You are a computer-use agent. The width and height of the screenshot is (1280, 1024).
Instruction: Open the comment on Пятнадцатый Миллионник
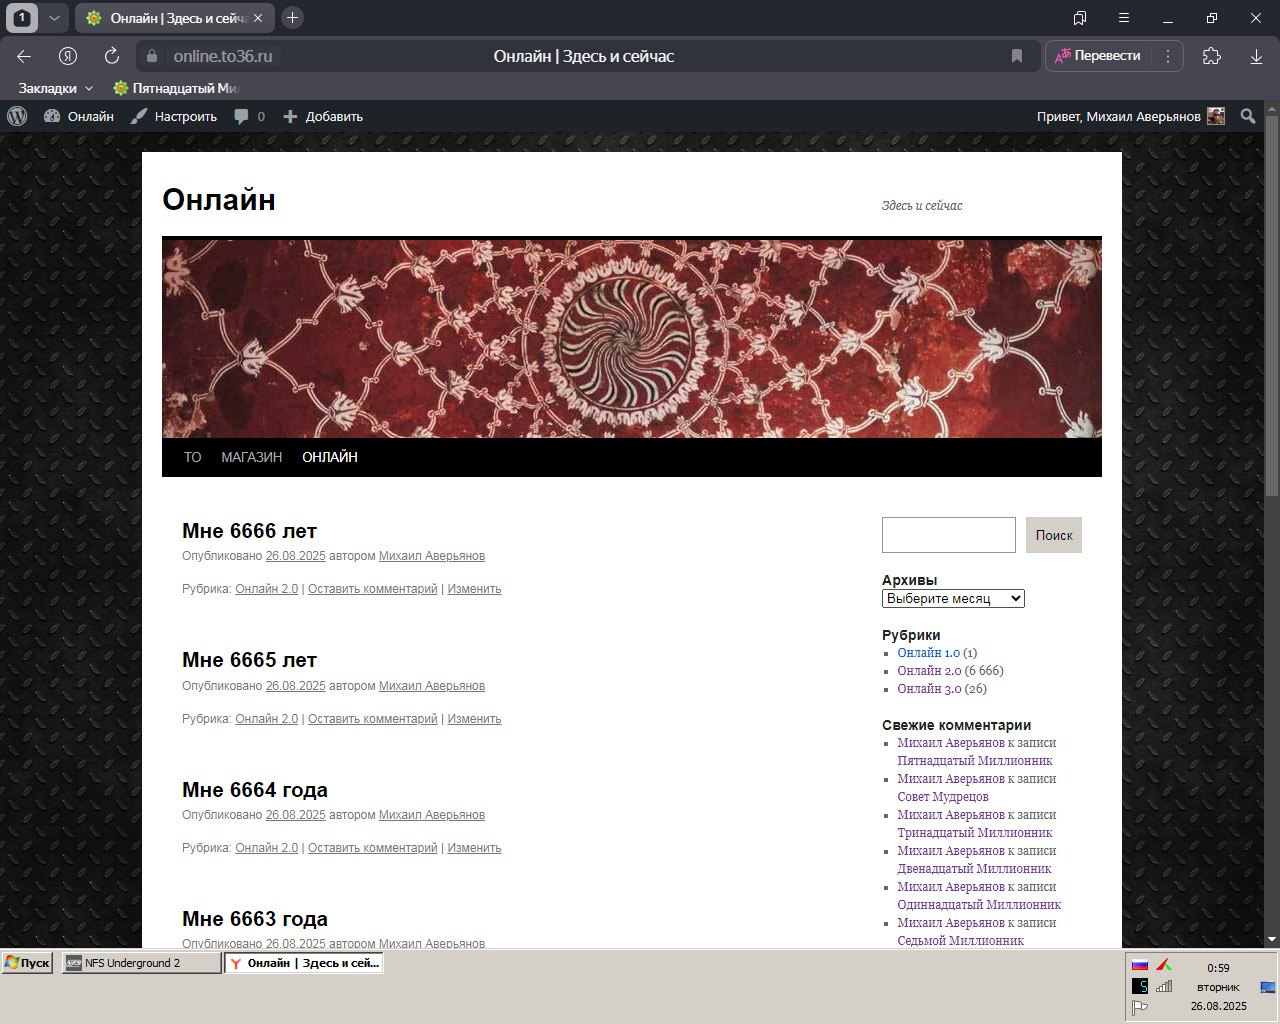(x=975, y=761)
